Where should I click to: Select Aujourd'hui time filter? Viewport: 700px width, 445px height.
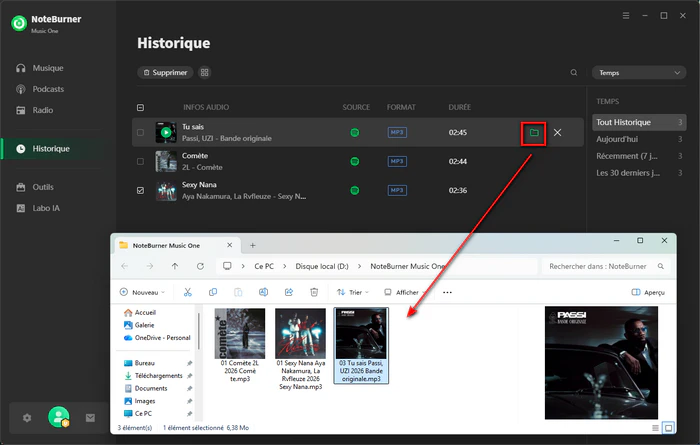pos(639,139)
